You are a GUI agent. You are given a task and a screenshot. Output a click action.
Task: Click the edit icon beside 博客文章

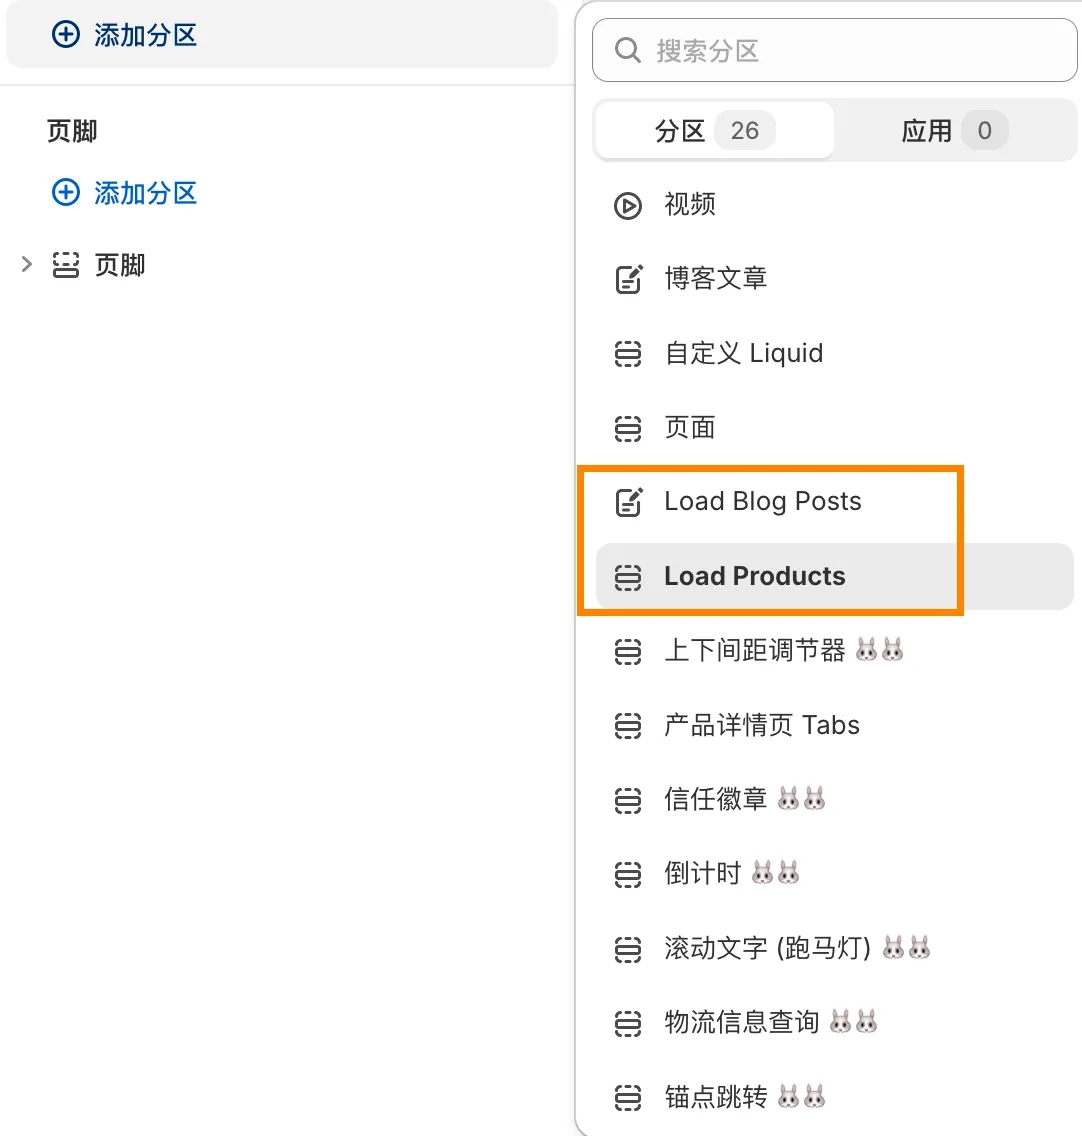pos(628,279)
